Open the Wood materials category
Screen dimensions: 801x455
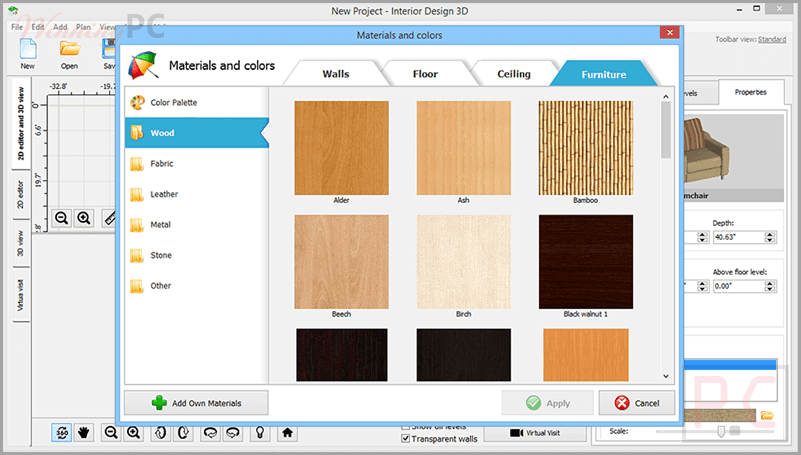(197, 133)
